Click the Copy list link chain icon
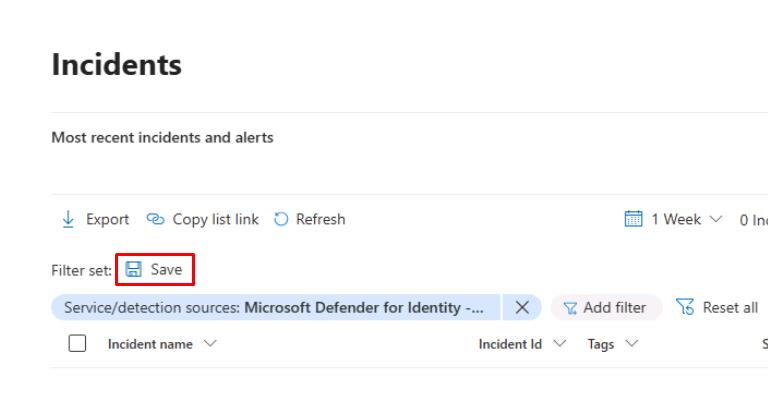The image size is (768, 416). pos(155,219)
